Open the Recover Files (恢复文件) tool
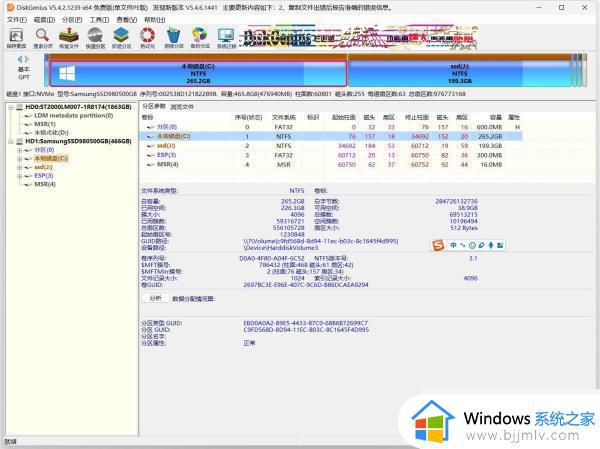Image resolution: width=600 pixels, height=449 pixels. point(69,38)
